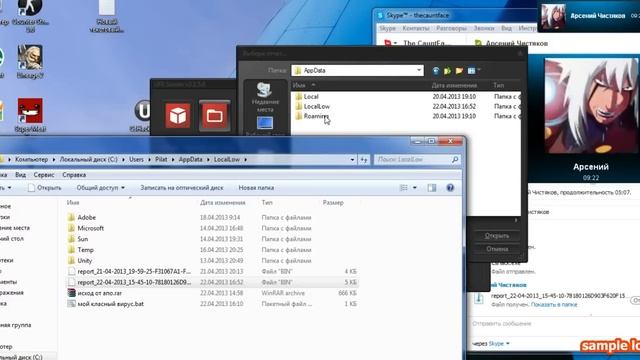Change view mode icon in Explorer toolbar
640x360 pixels.
(x=404, y=188)
